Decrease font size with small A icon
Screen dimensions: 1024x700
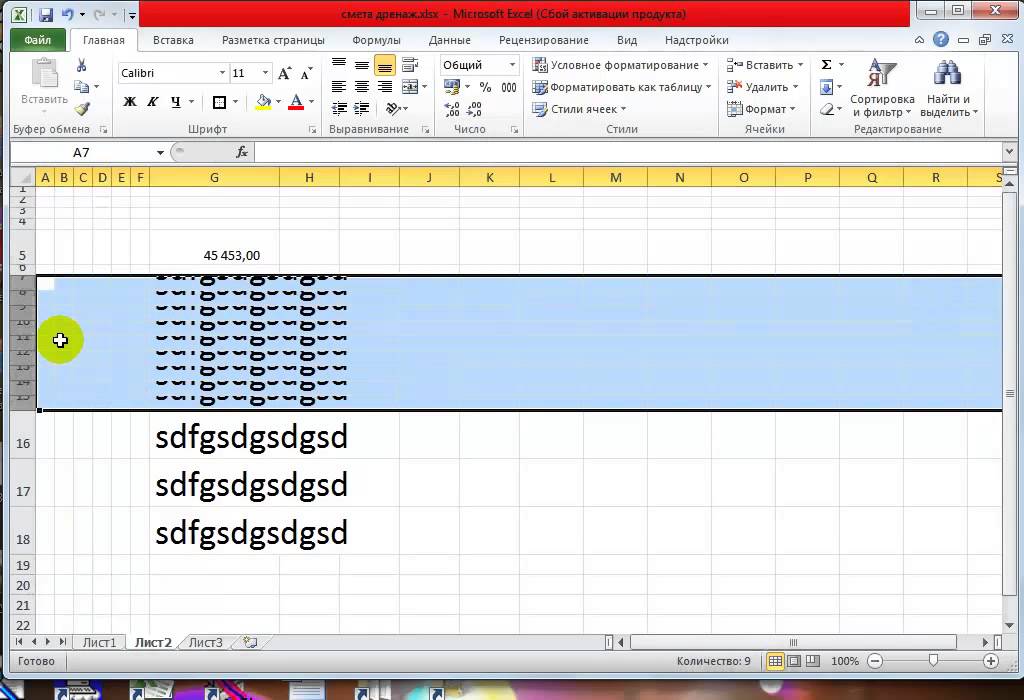[x=306, y=73]
